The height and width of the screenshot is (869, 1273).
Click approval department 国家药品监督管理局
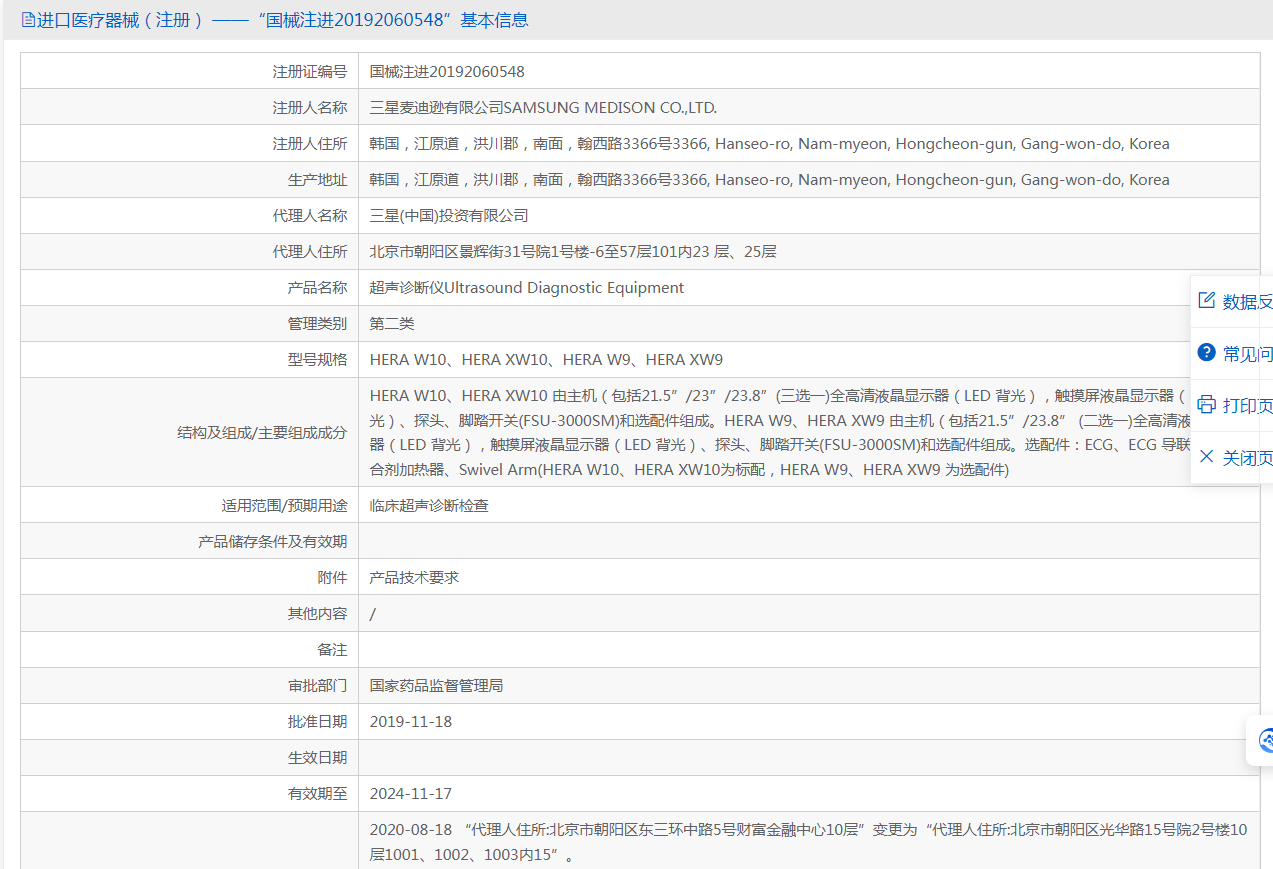coord(436,686)
